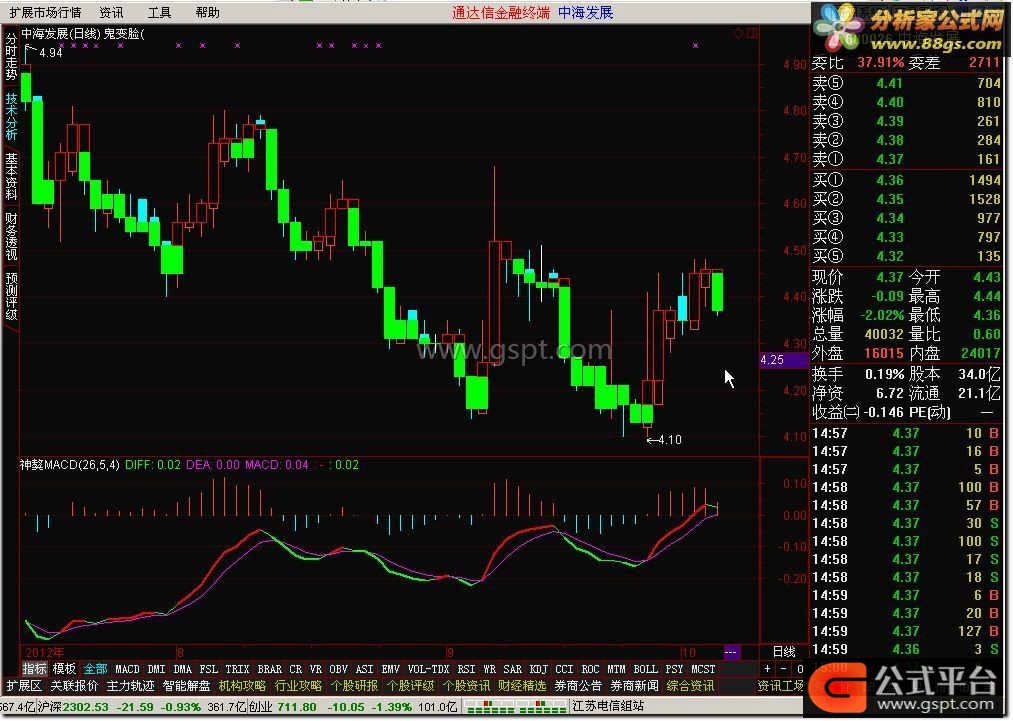The image size is (1013, 721).
Task: Switch indicator to VOL-TDX
Action: pyautogui.click(x=428, y=669)
